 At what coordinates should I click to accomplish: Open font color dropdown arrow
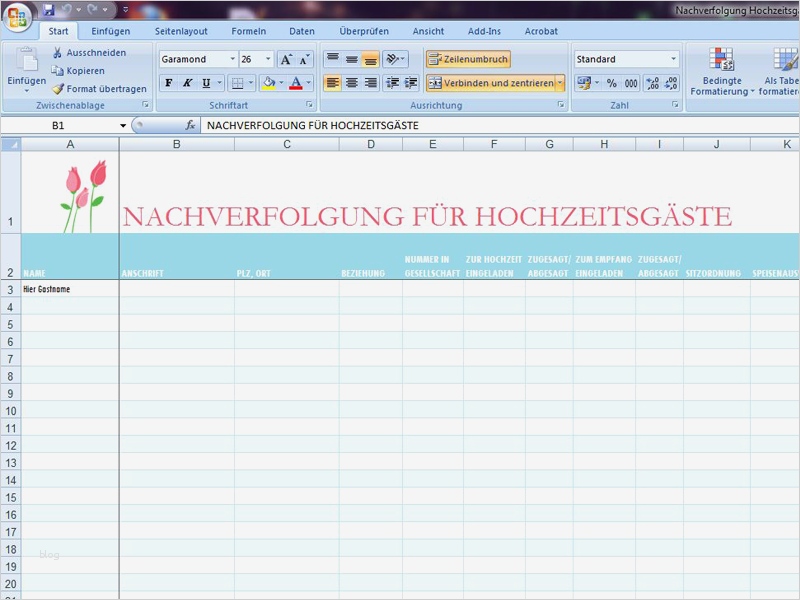tap(309, 83)
